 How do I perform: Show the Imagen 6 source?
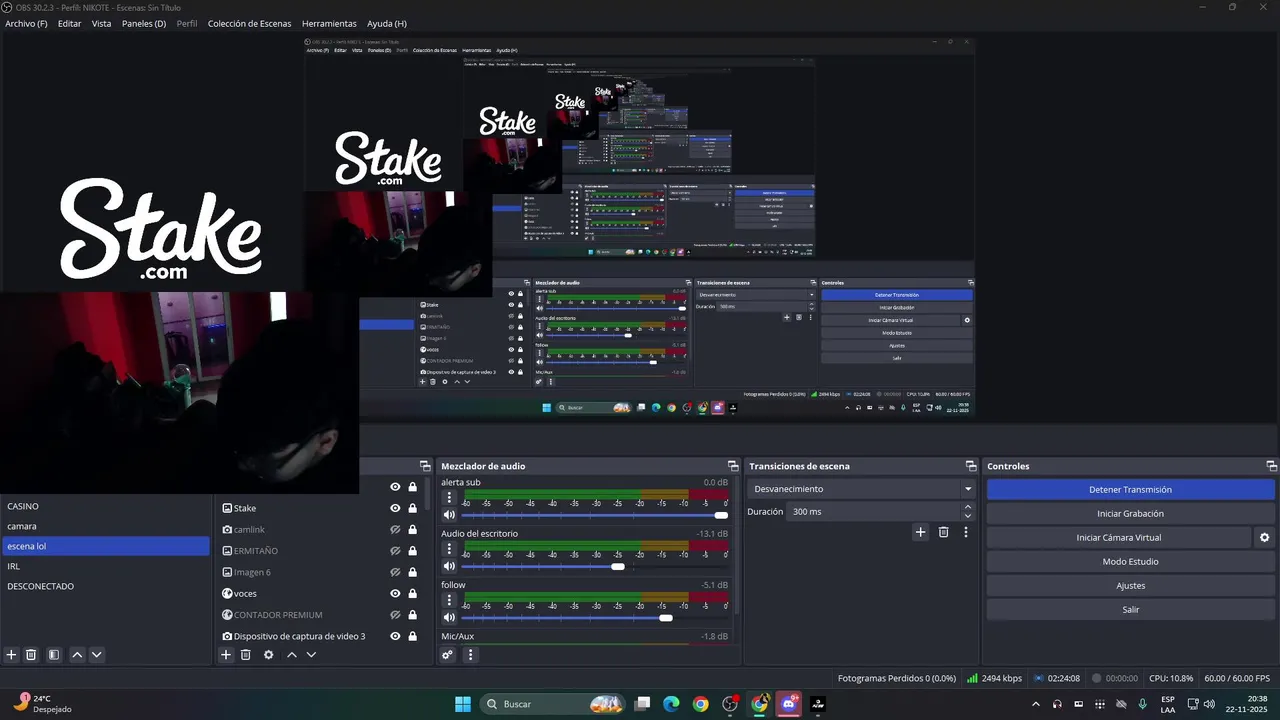coord(395,572)
